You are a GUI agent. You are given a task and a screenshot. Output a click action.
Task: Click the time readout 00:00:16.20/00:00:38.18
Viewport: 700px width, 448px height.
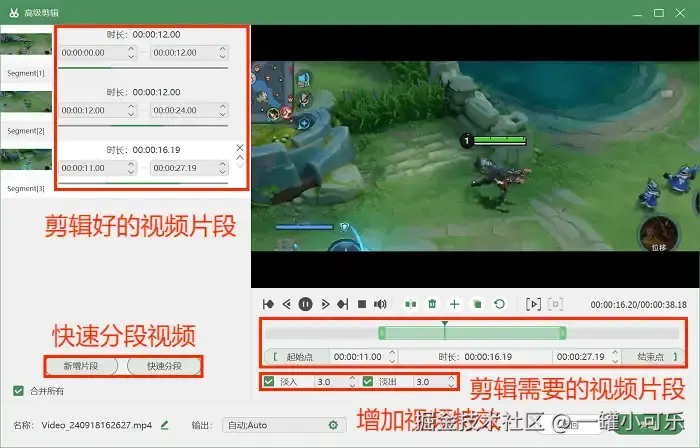[x=638, y=305]
